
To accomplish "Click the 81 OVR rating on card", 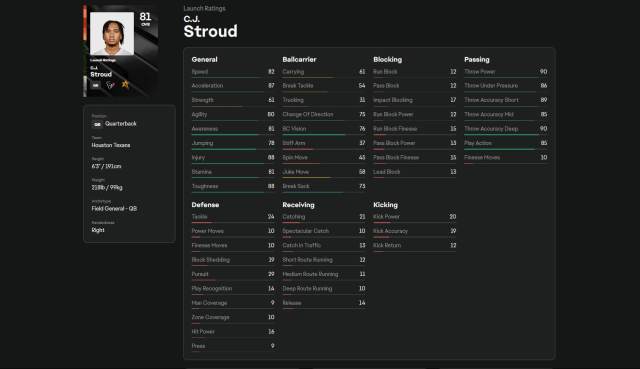I will 145,19.
